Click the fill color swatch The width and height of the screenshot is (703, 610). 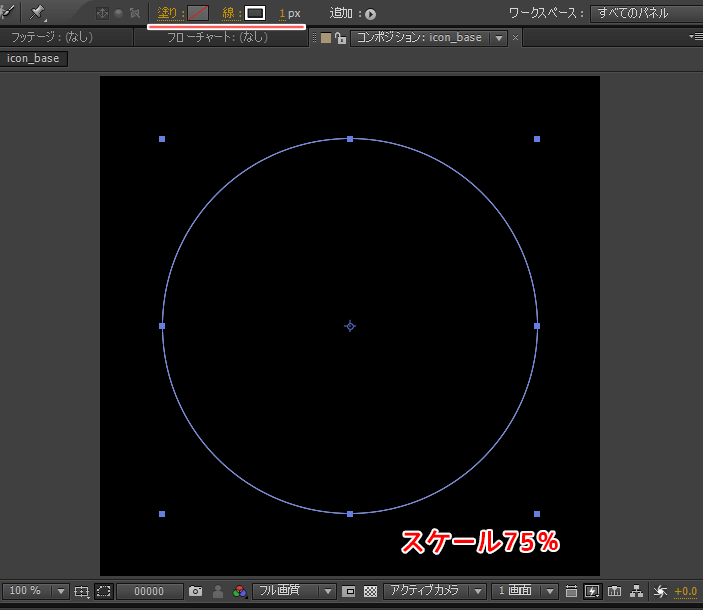[198, 13]
